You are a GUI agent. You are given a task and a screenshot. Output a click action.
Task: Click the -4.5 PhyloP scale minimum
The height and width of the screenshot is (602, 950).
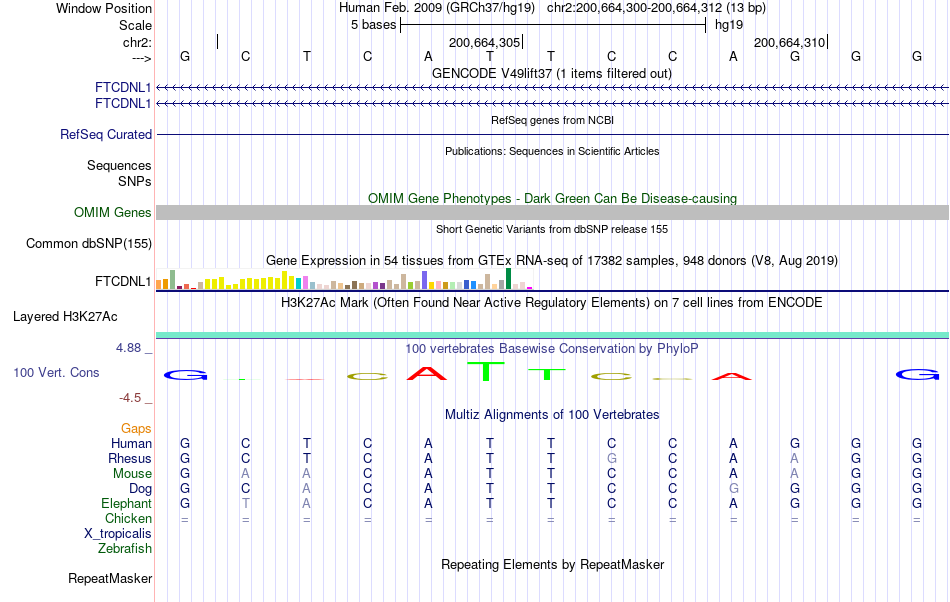pyautogui.click(x=130, y=397)
